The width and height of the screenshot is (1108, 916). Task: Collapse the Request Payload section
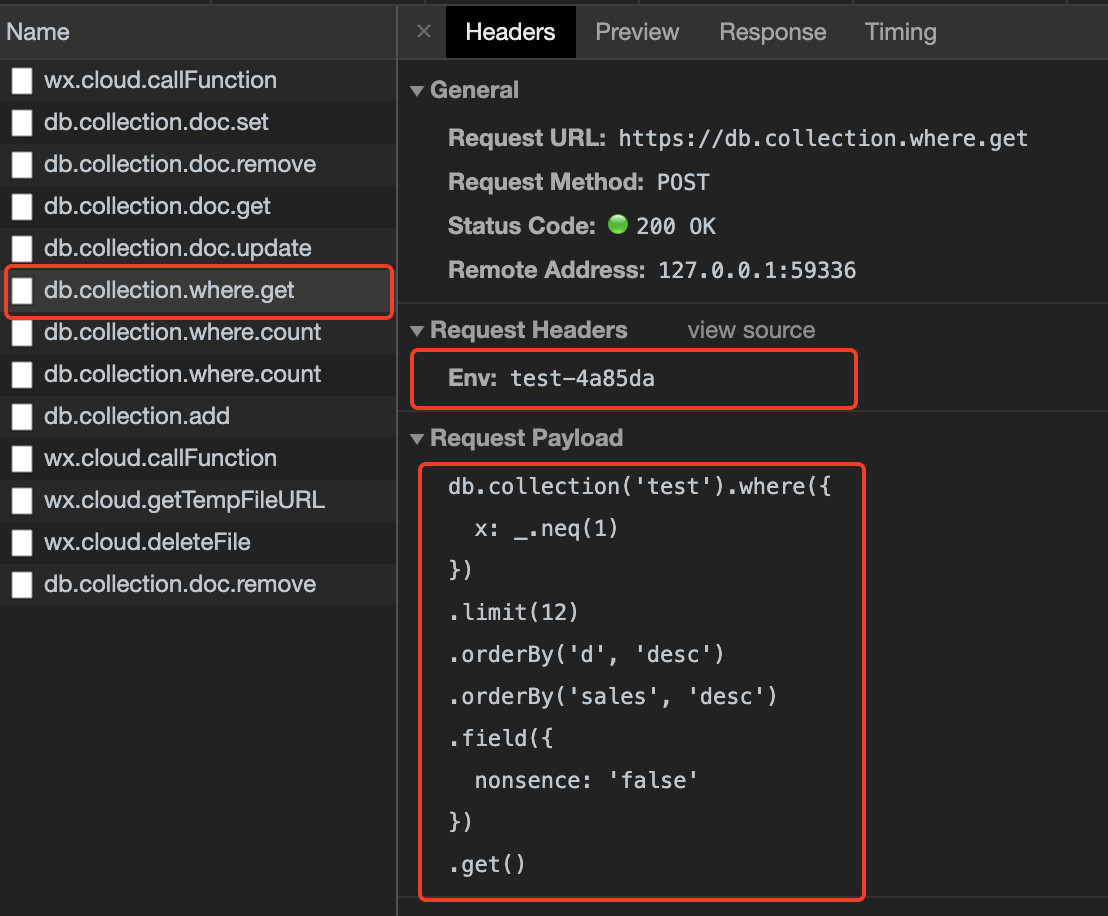417,439
